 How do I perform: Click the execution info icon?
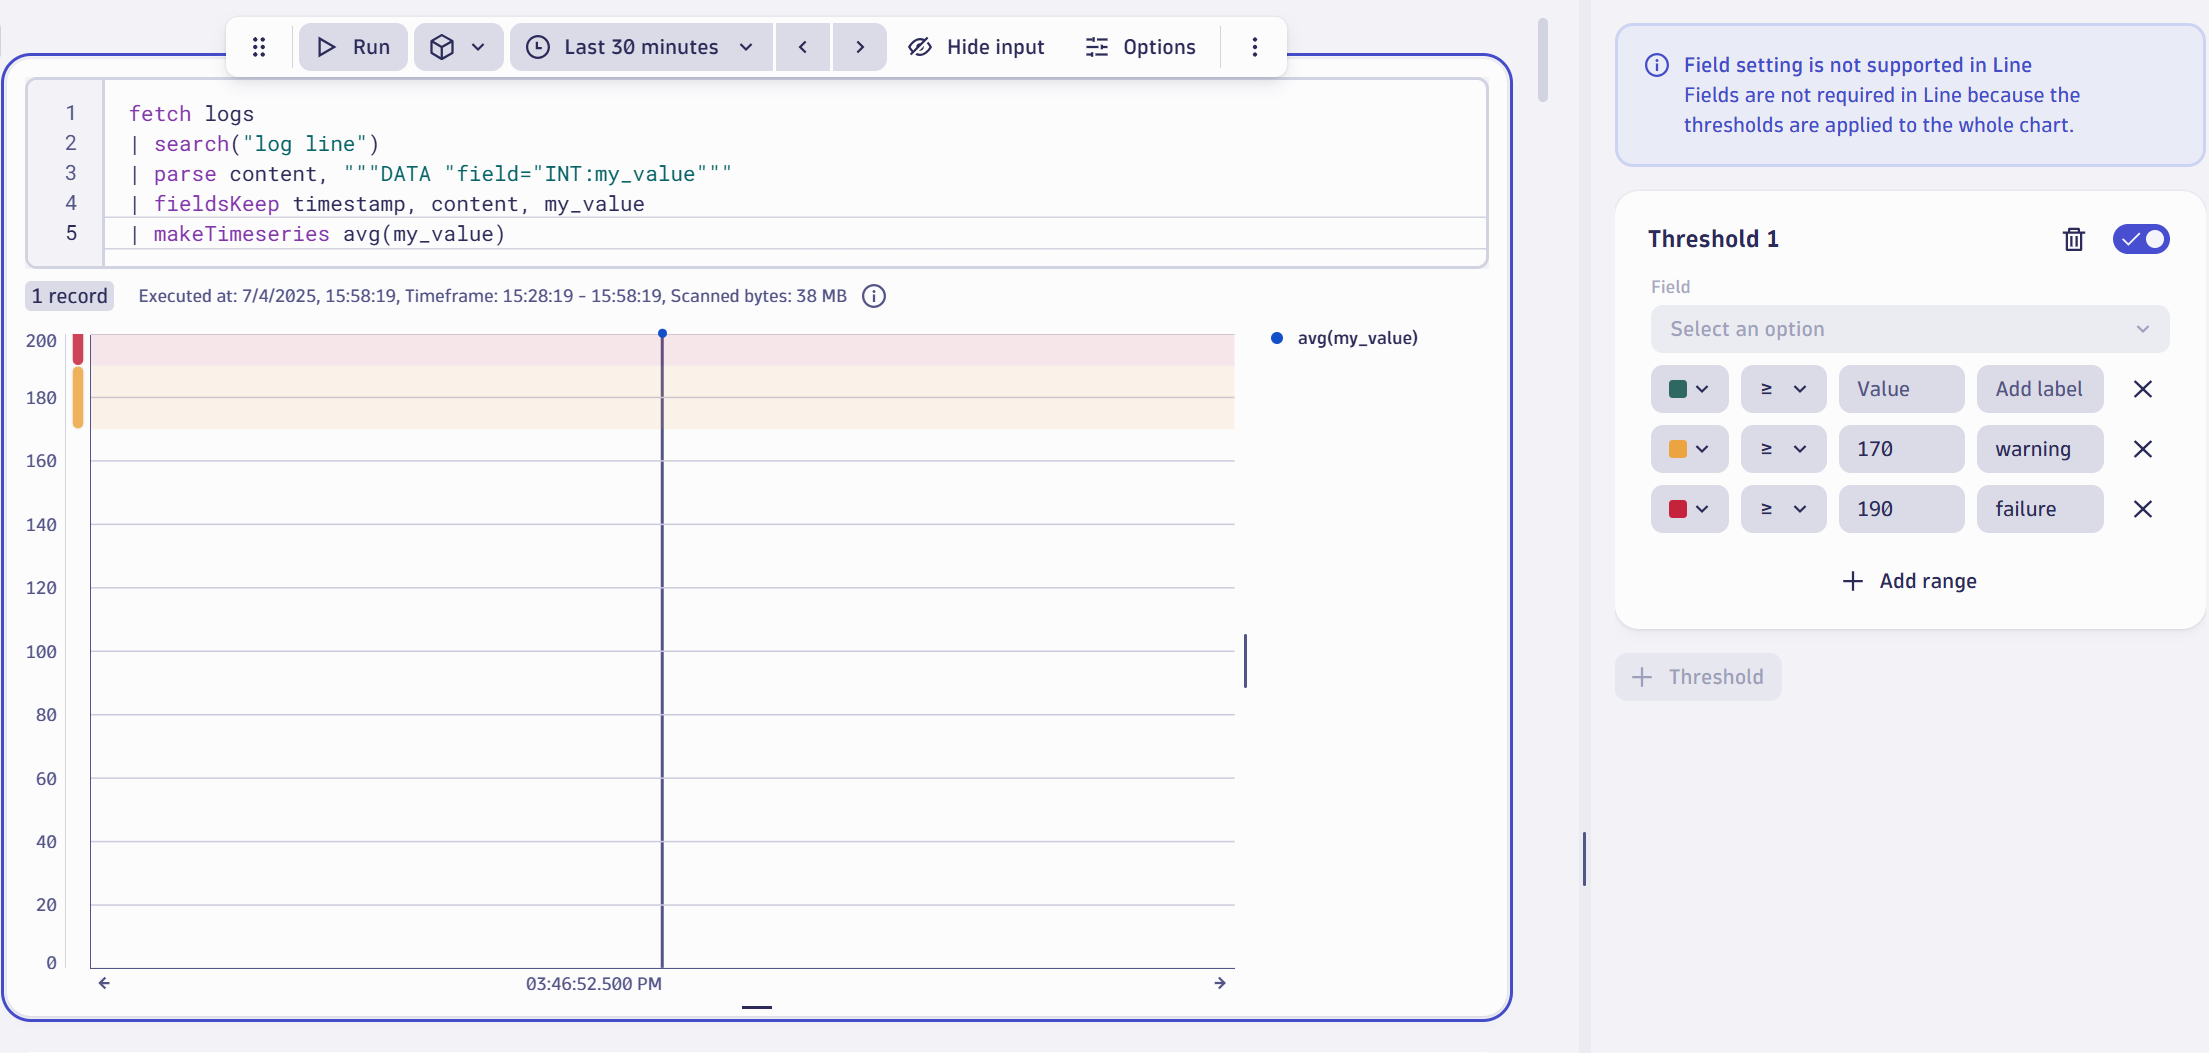(874, 296)
